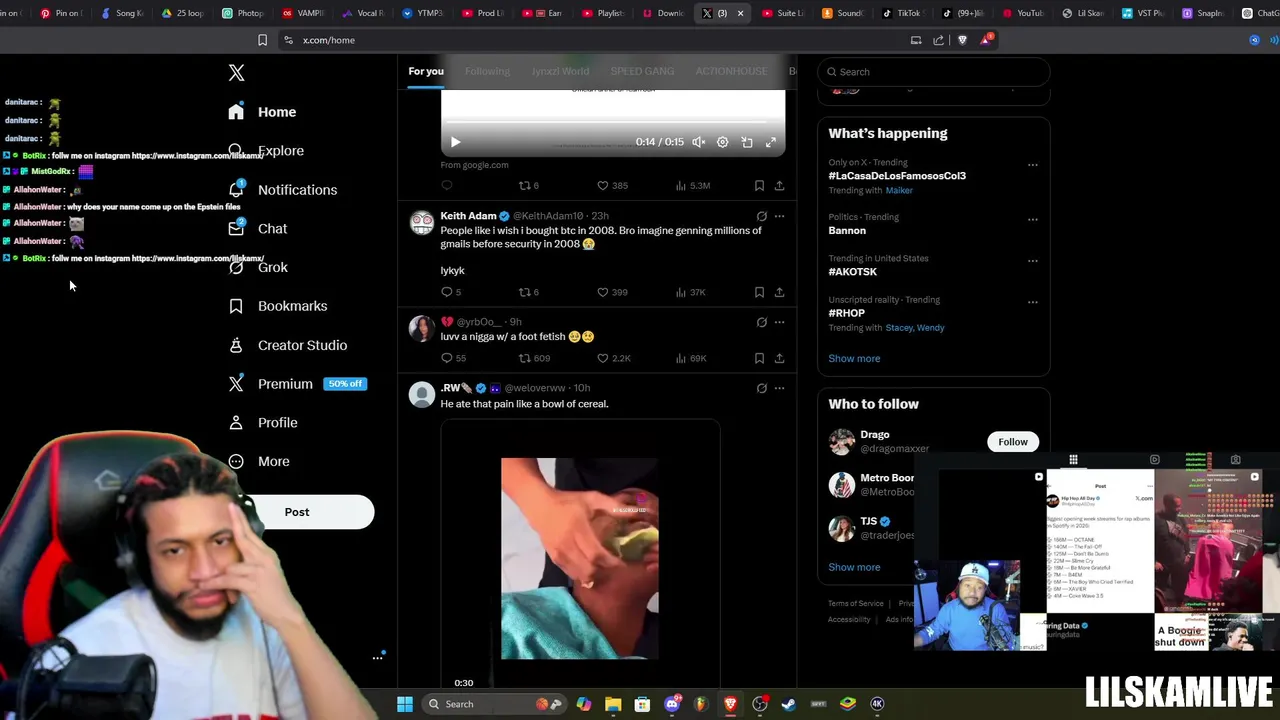Viewport: 1280px width, 720px height.
Task: Click the browser bookmark icon
Action: point(262,40)
